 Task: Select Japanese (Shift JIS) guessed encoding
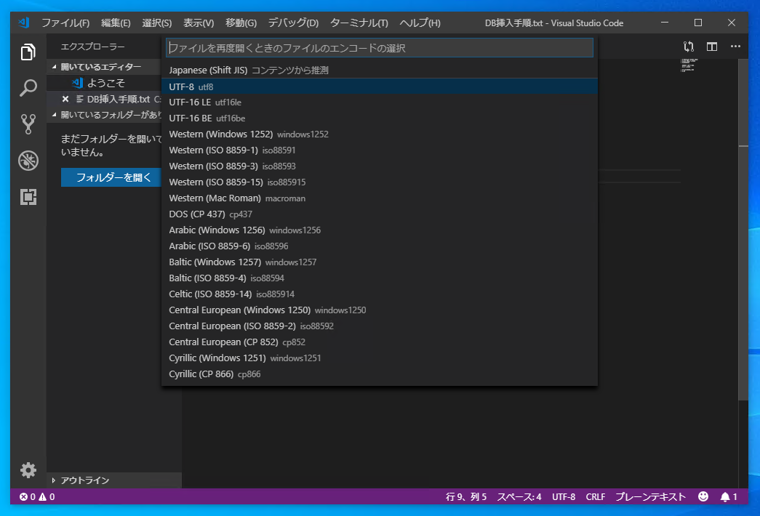(380, 70)
